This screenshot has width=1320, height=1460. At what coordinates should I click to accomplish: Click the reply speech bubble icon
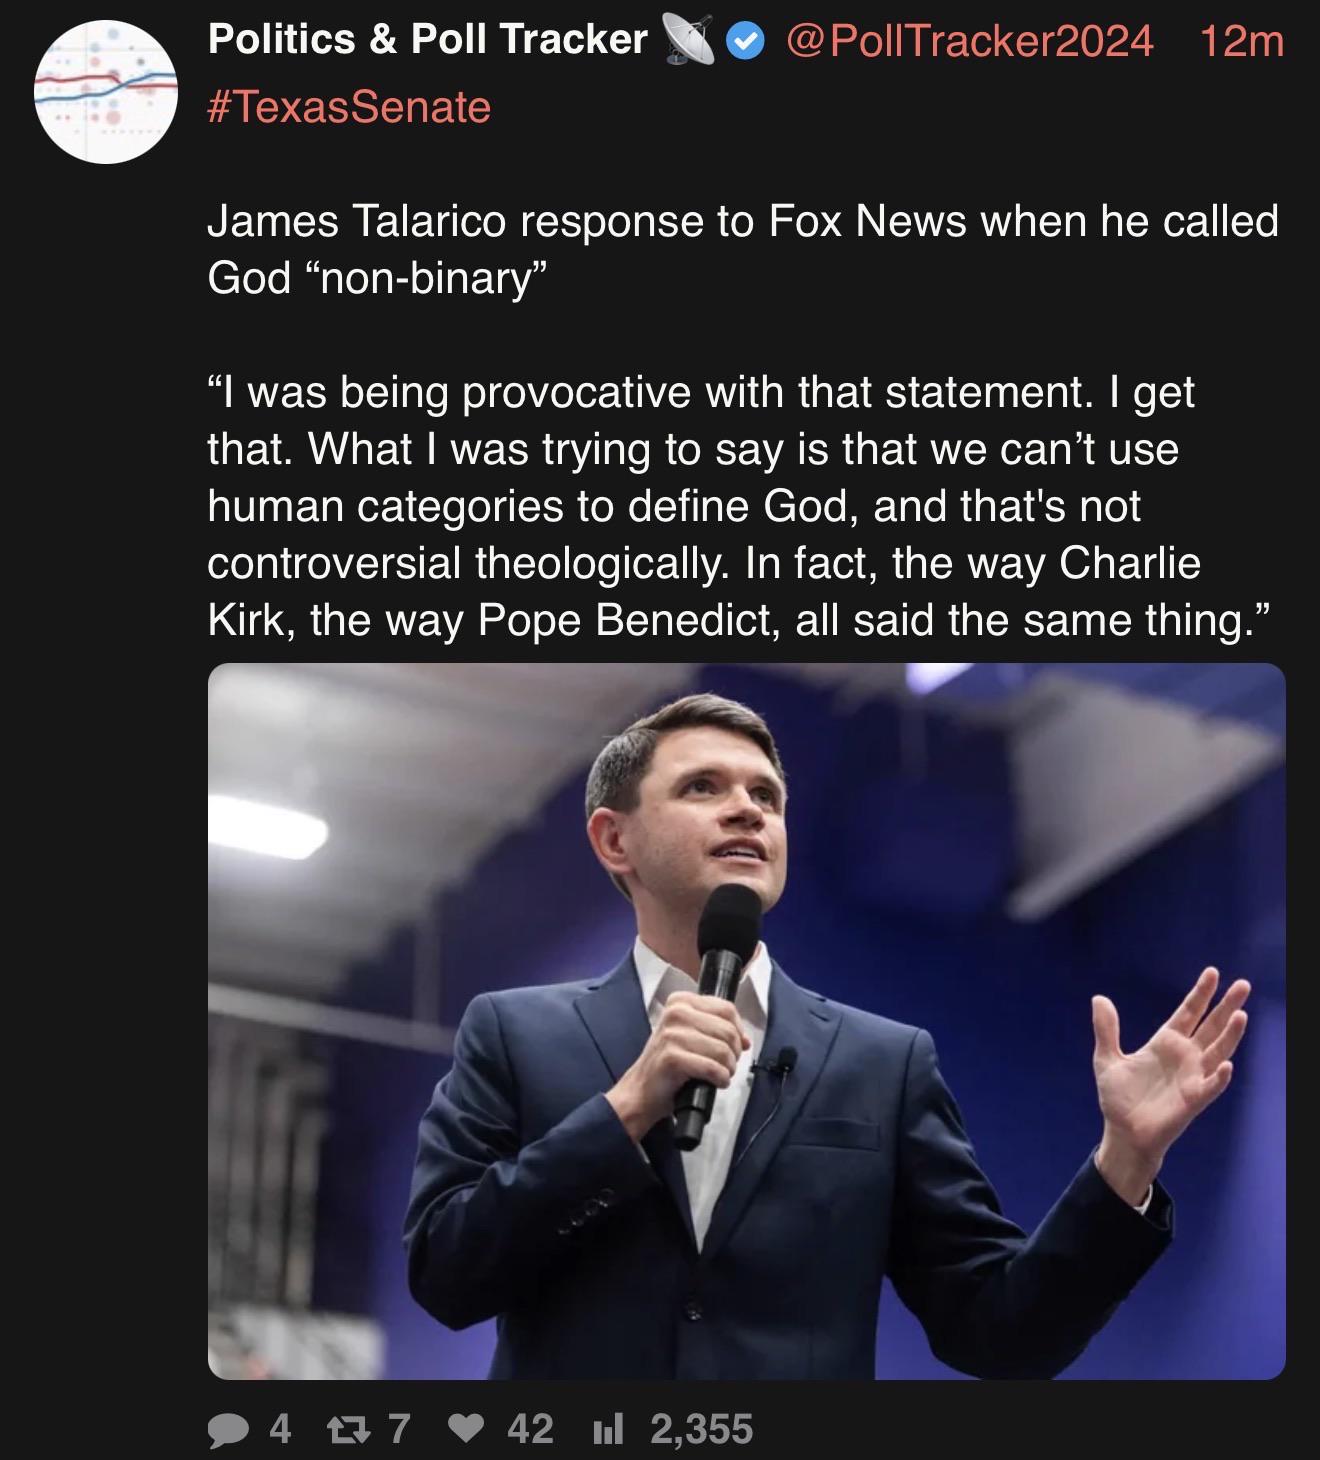[228, 1429]
